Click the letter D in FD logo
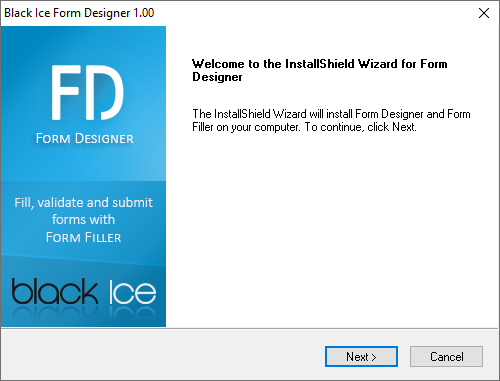Image resolution: width=500 pixels, height=381 pixels. tap(105, 93)
